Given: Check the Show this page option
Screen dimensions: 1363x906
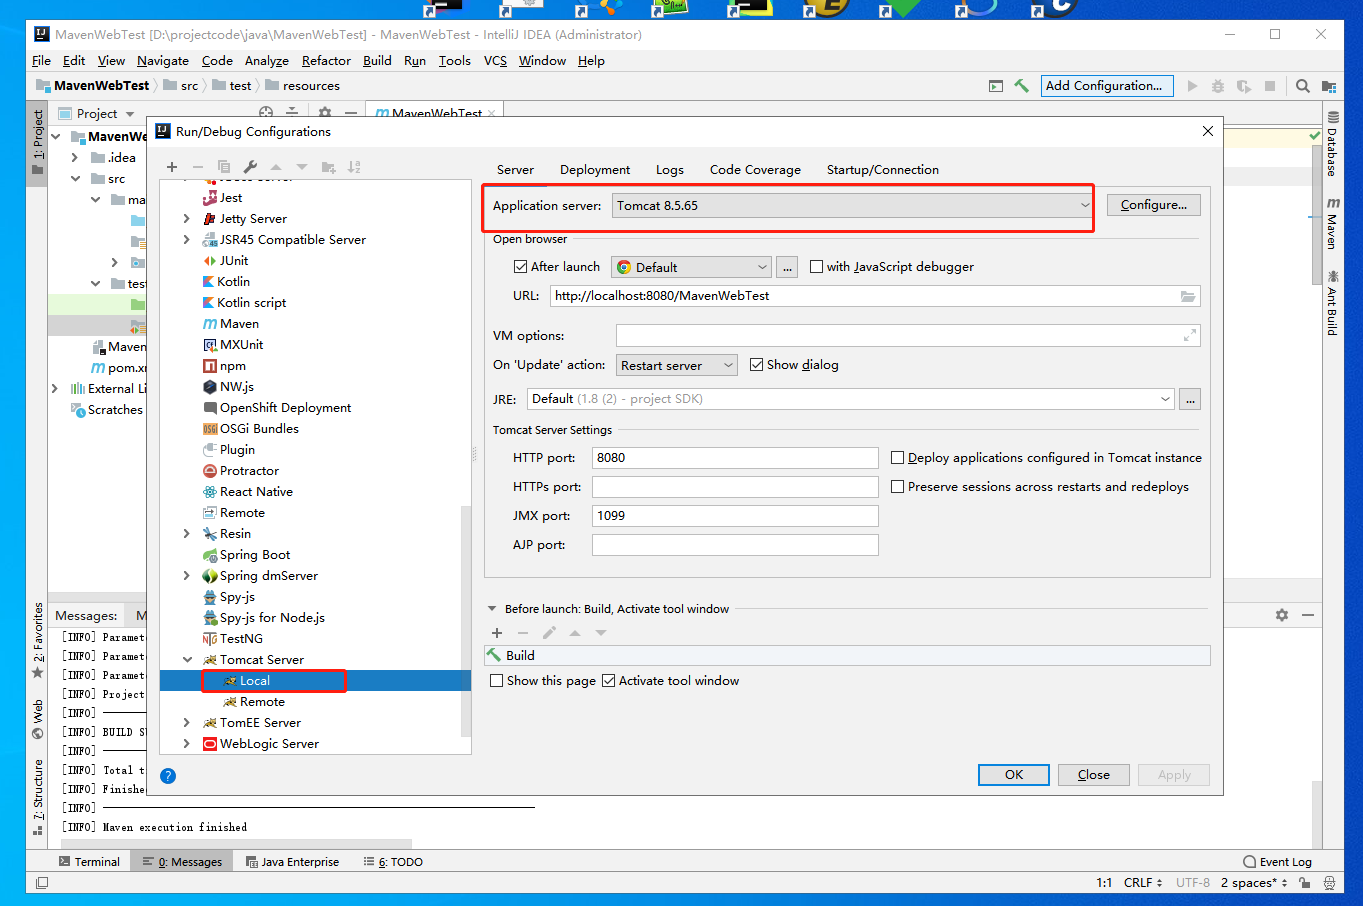Looking at the screenshot, I should pyautogui.click(x=496, y=681).
